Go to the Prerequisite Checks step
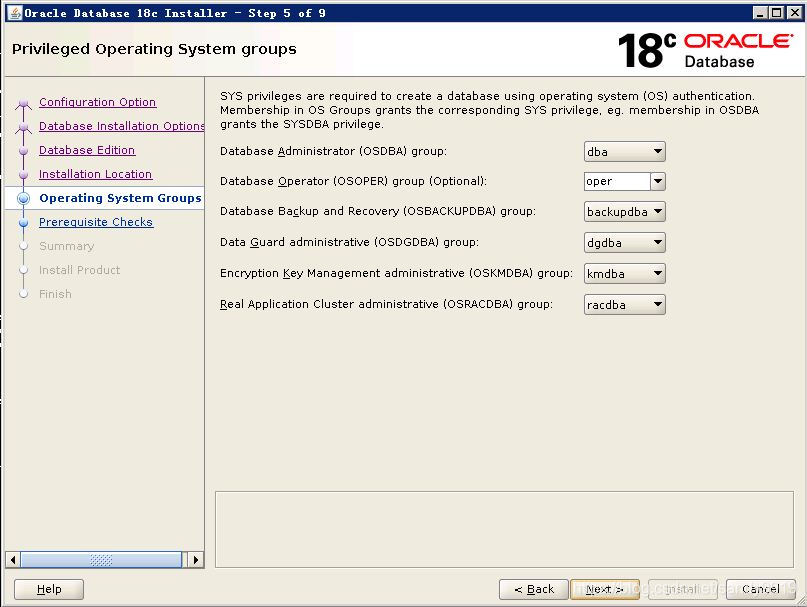The width and height of the screenshot is (807, 607). 96,222
